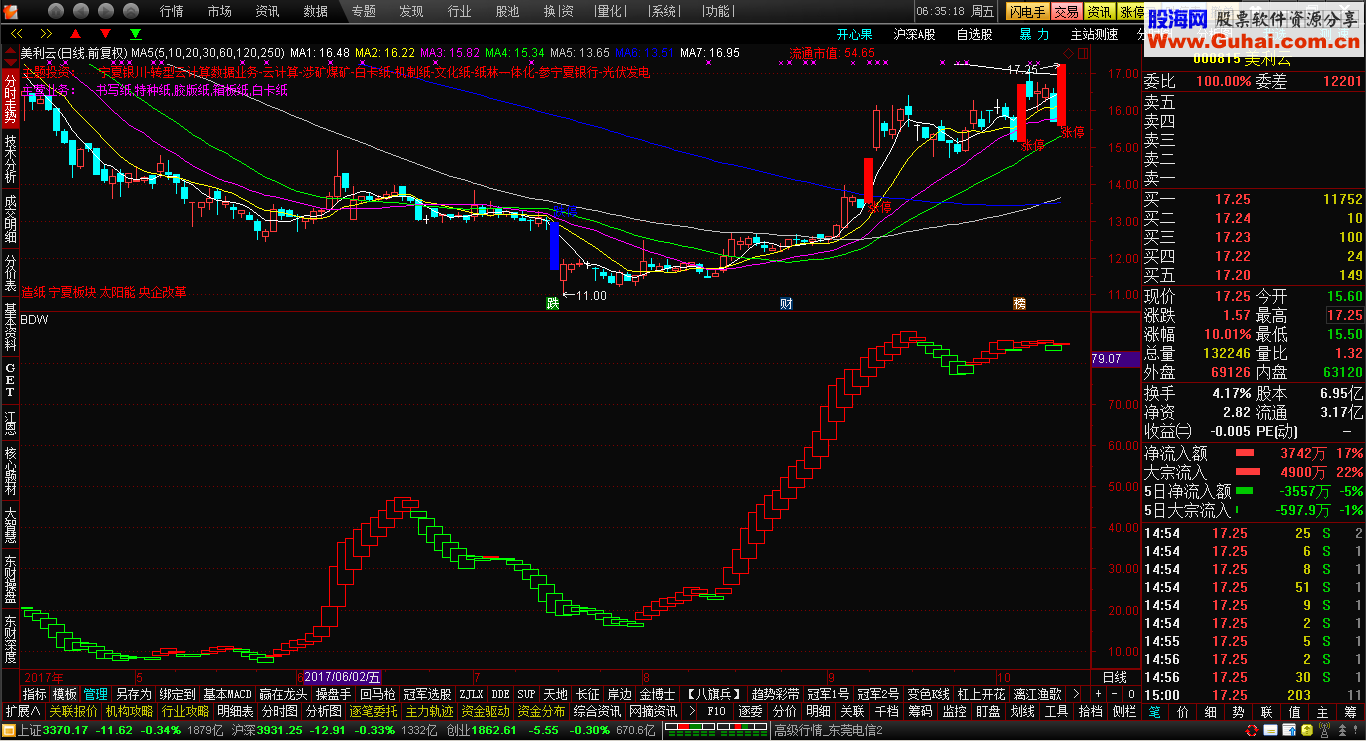Click the 跌 event marker on timeline
Image resolution: width=1366 pixels, height=741 pixels.
(551, 303)
